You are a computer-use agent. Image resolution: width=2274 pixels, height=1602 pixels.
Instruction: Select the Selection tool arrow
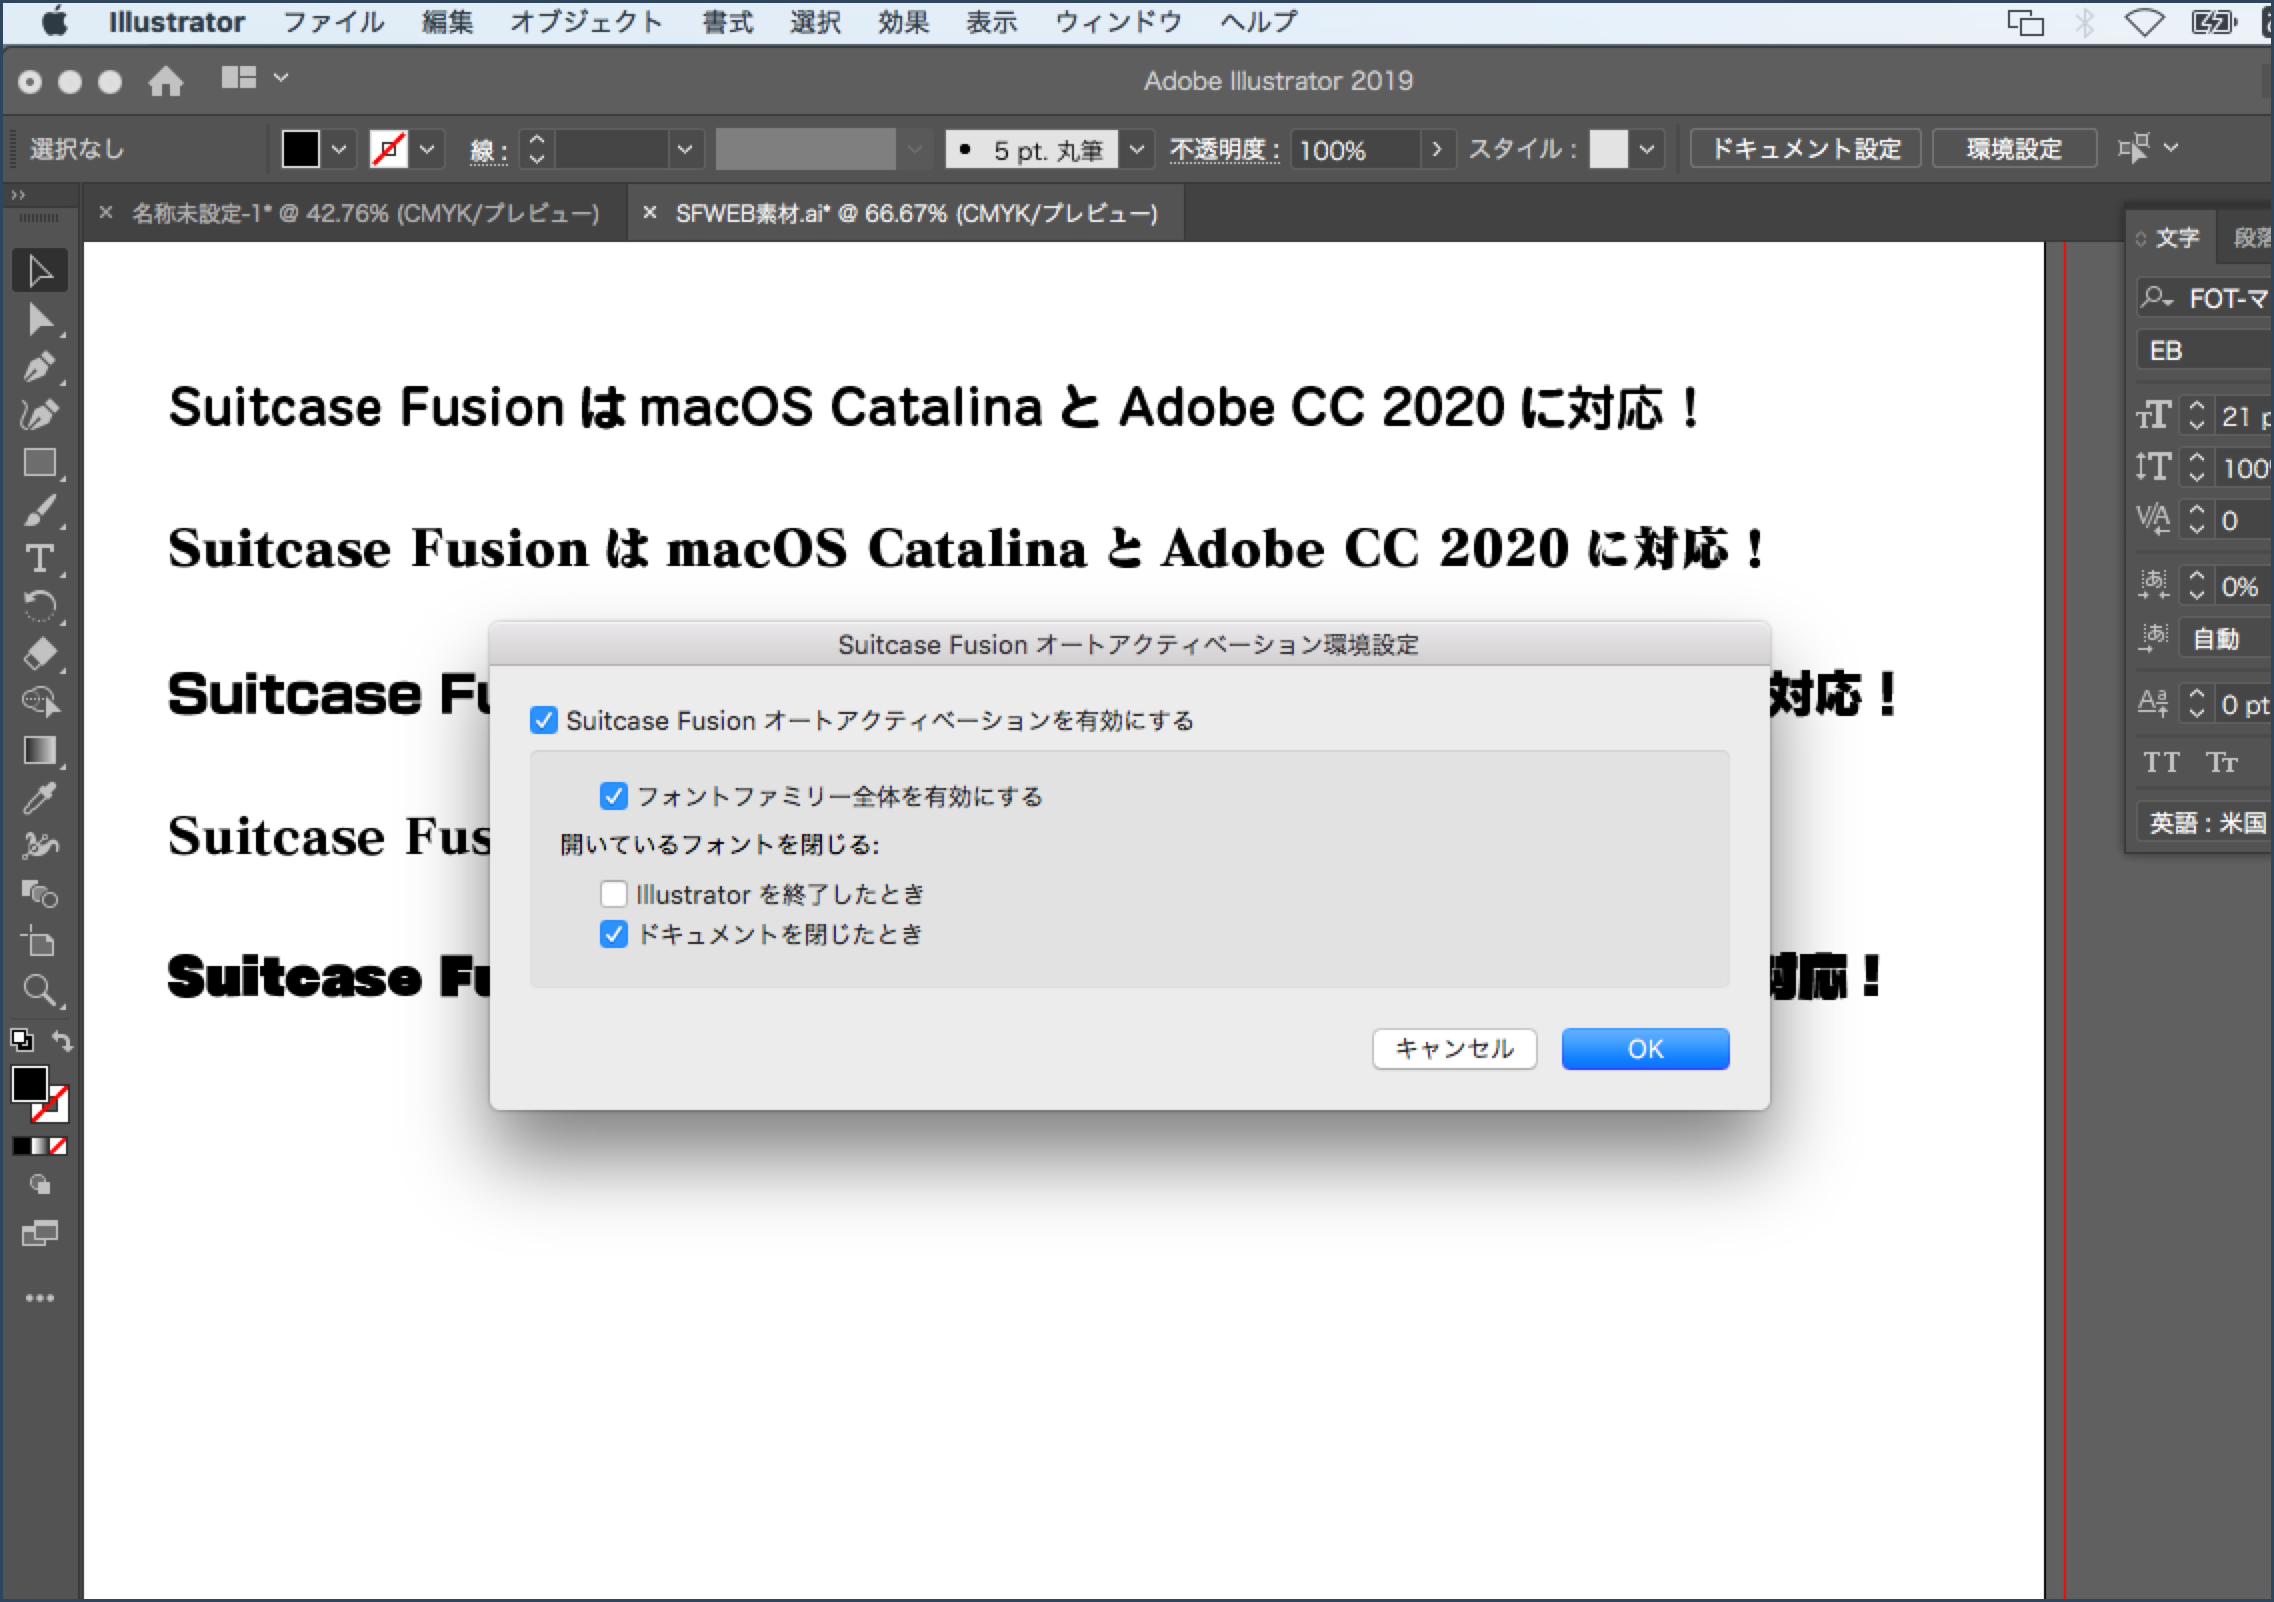pos(40,271)
